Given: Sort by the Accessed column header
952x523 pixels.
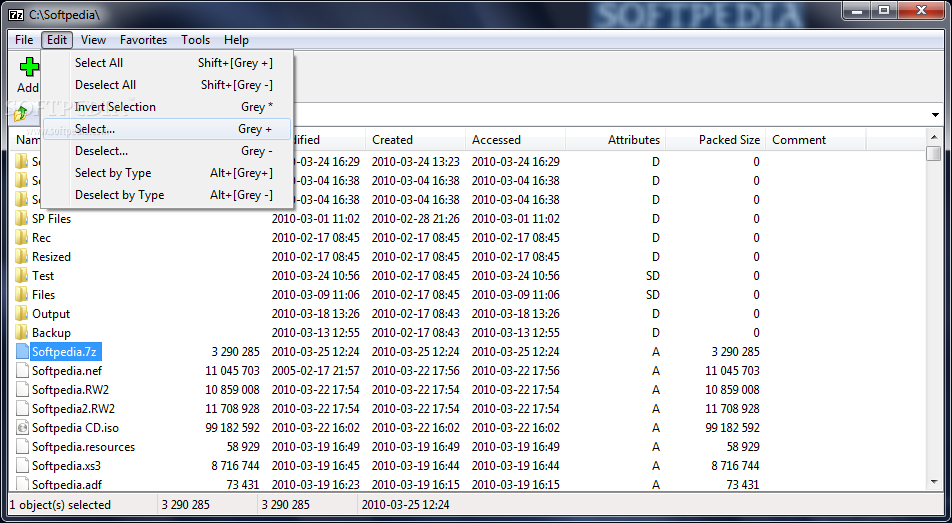Looking at the screenshot, I should pos(515,140).
